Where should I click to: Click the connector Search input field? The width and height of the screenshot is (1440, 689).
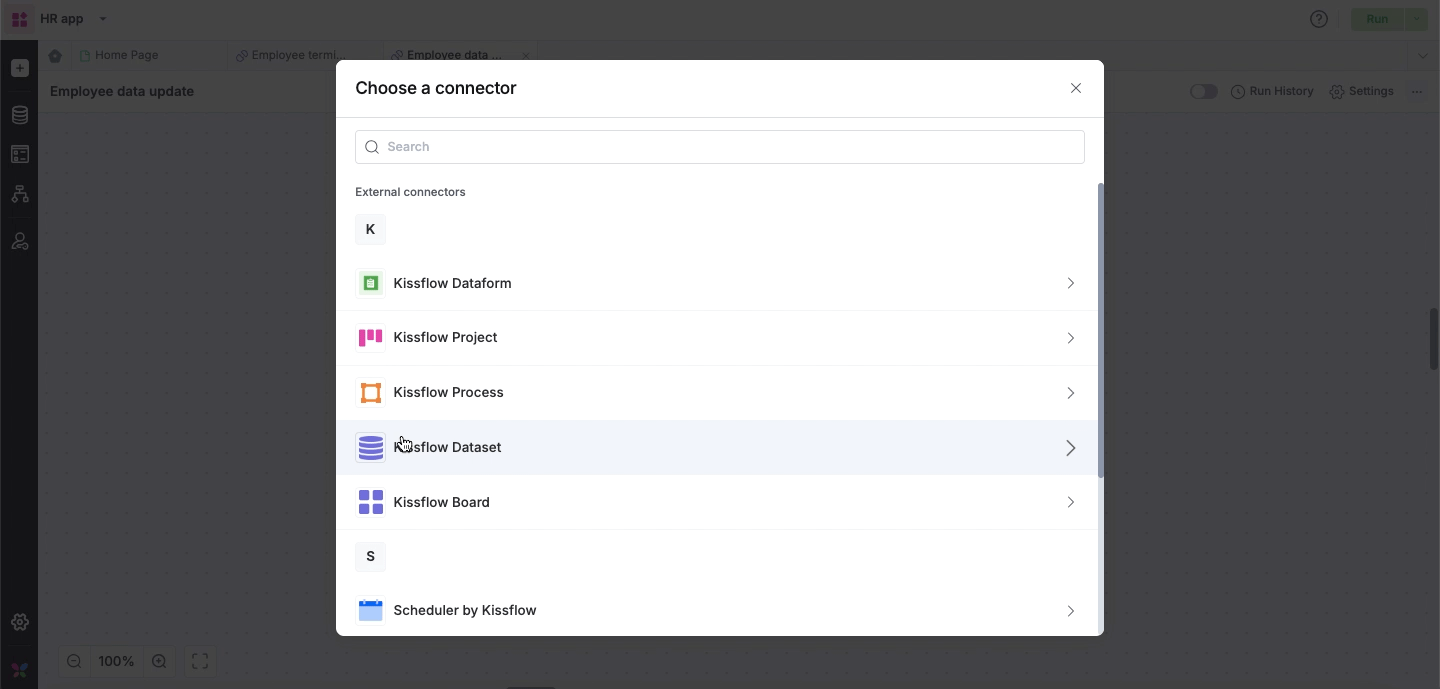tap(720, 147)
